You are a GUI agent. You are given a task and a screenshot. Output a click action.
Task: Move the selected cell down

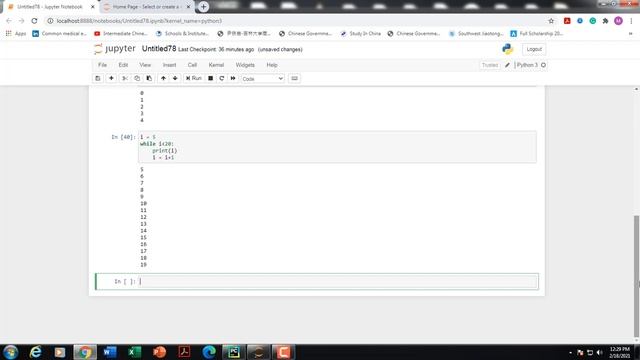pos(175,78)
